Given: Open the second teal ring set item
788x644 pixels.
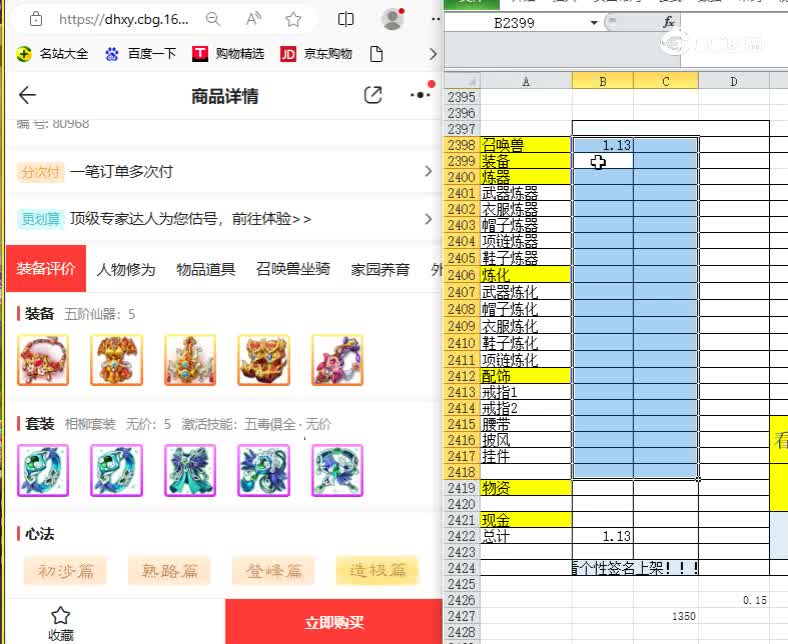Looking at the screenshot, I should [117, 470].
